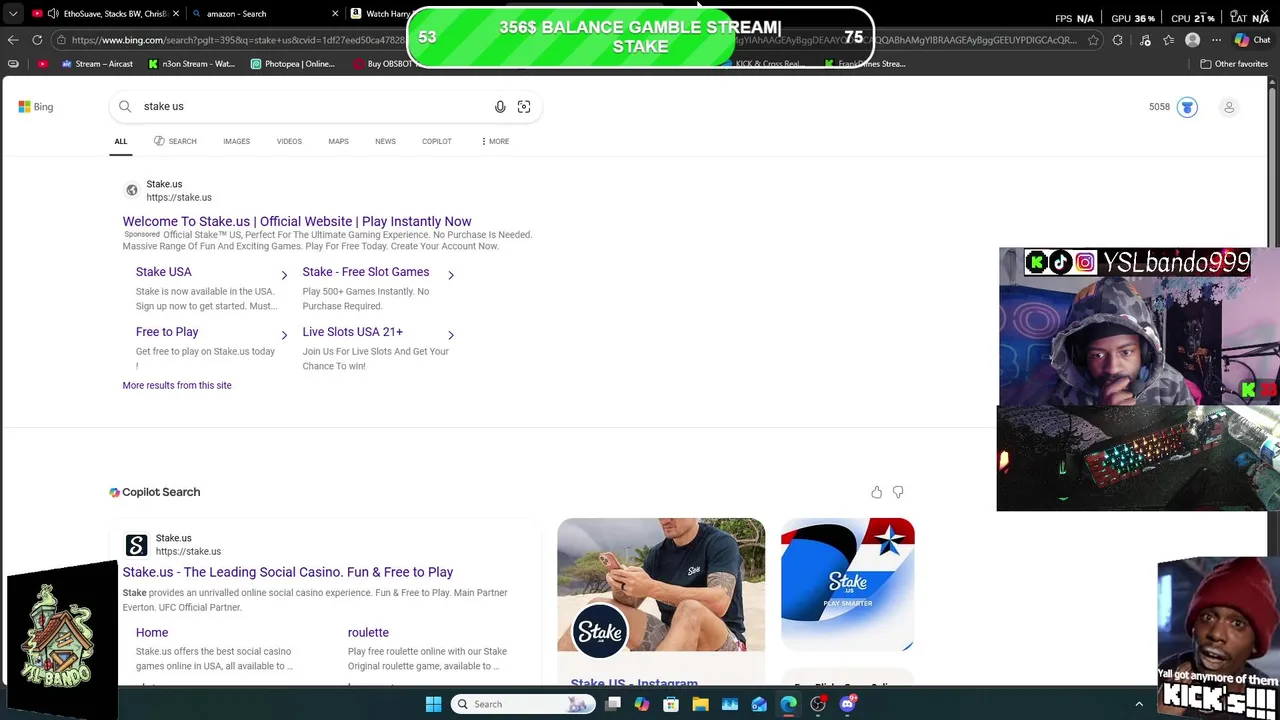The image size is (1280, 720).
Task: Switch to the amazon - Search tab
Action: 262,14
